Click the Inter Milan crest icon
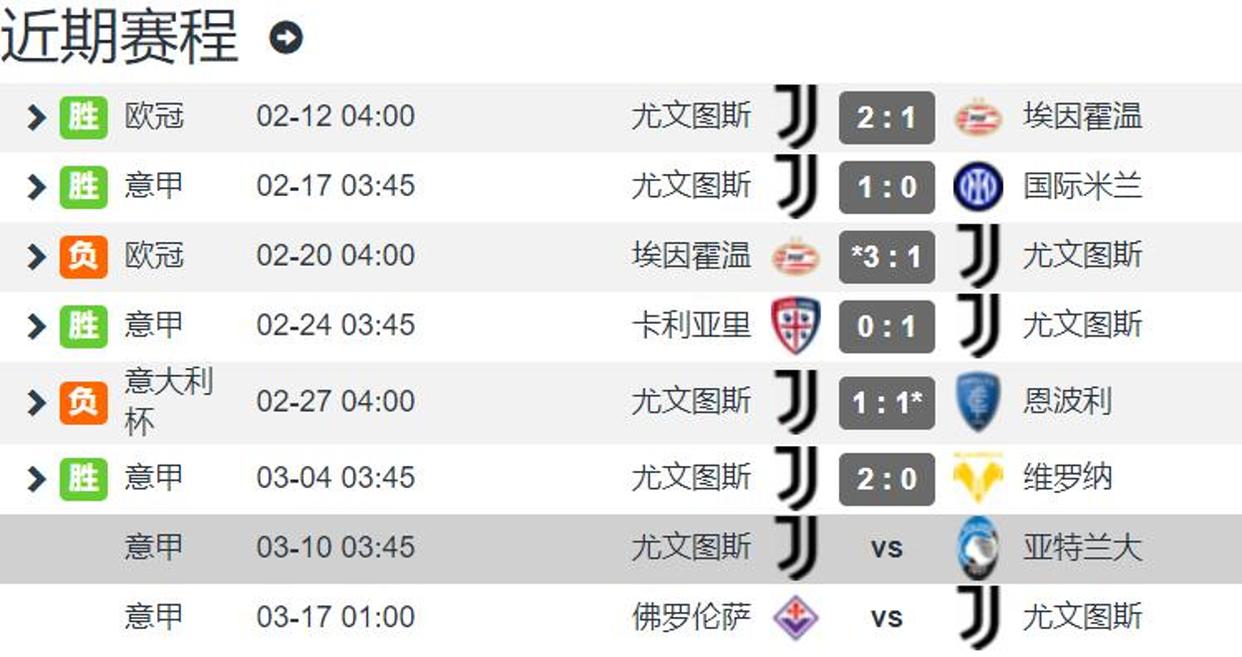1242x657 pixels. coord(978,187)
